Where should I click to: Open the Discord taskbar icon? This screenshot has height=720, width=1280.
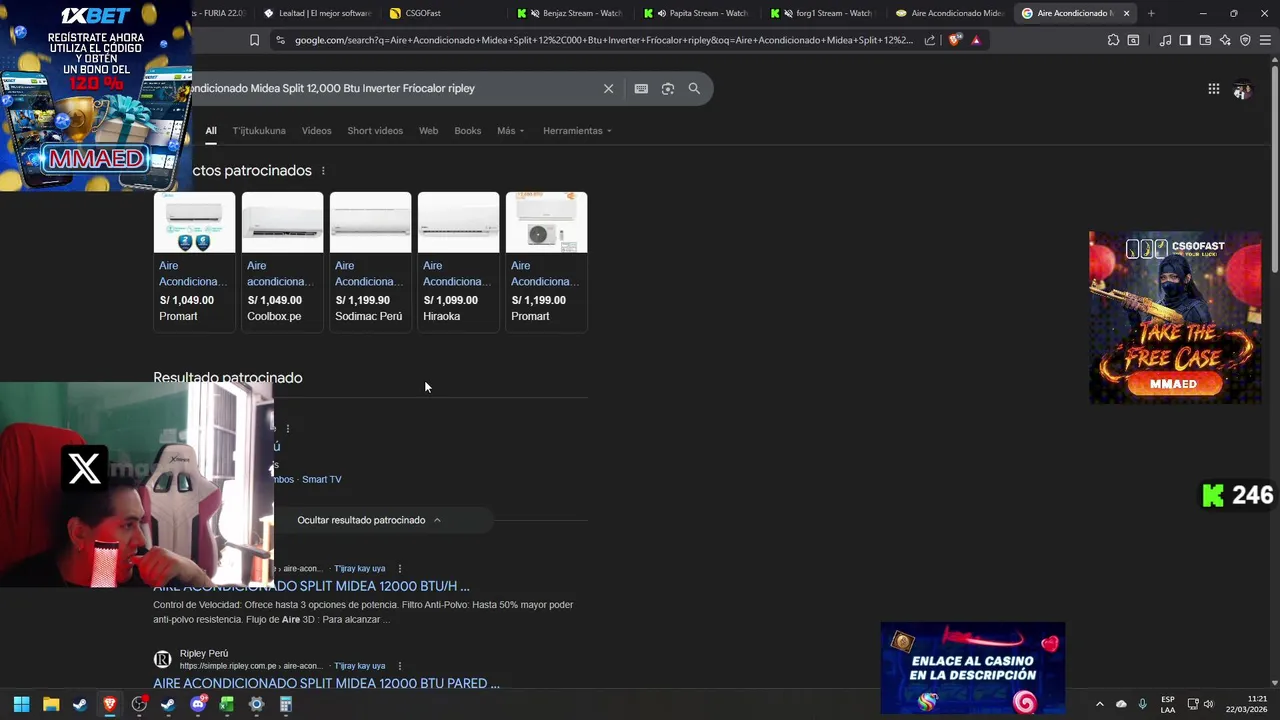[x=198, y=704]
